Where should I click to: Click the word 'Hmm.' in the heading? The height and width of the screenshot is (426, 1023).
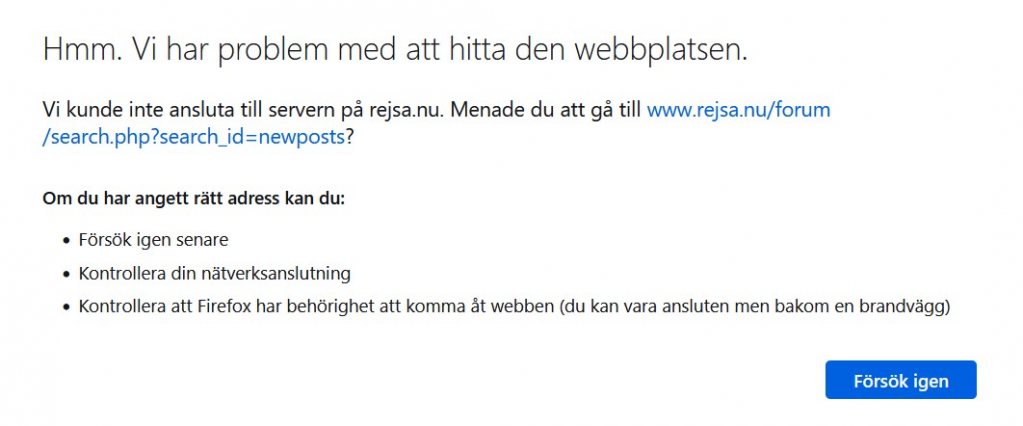pos(83,50)
